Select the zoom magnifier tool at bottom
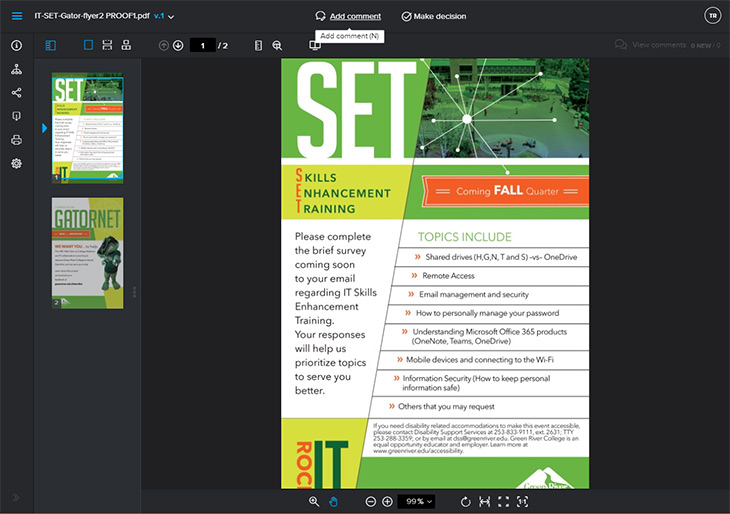This screenshot has height=514, width=730. 314,501
